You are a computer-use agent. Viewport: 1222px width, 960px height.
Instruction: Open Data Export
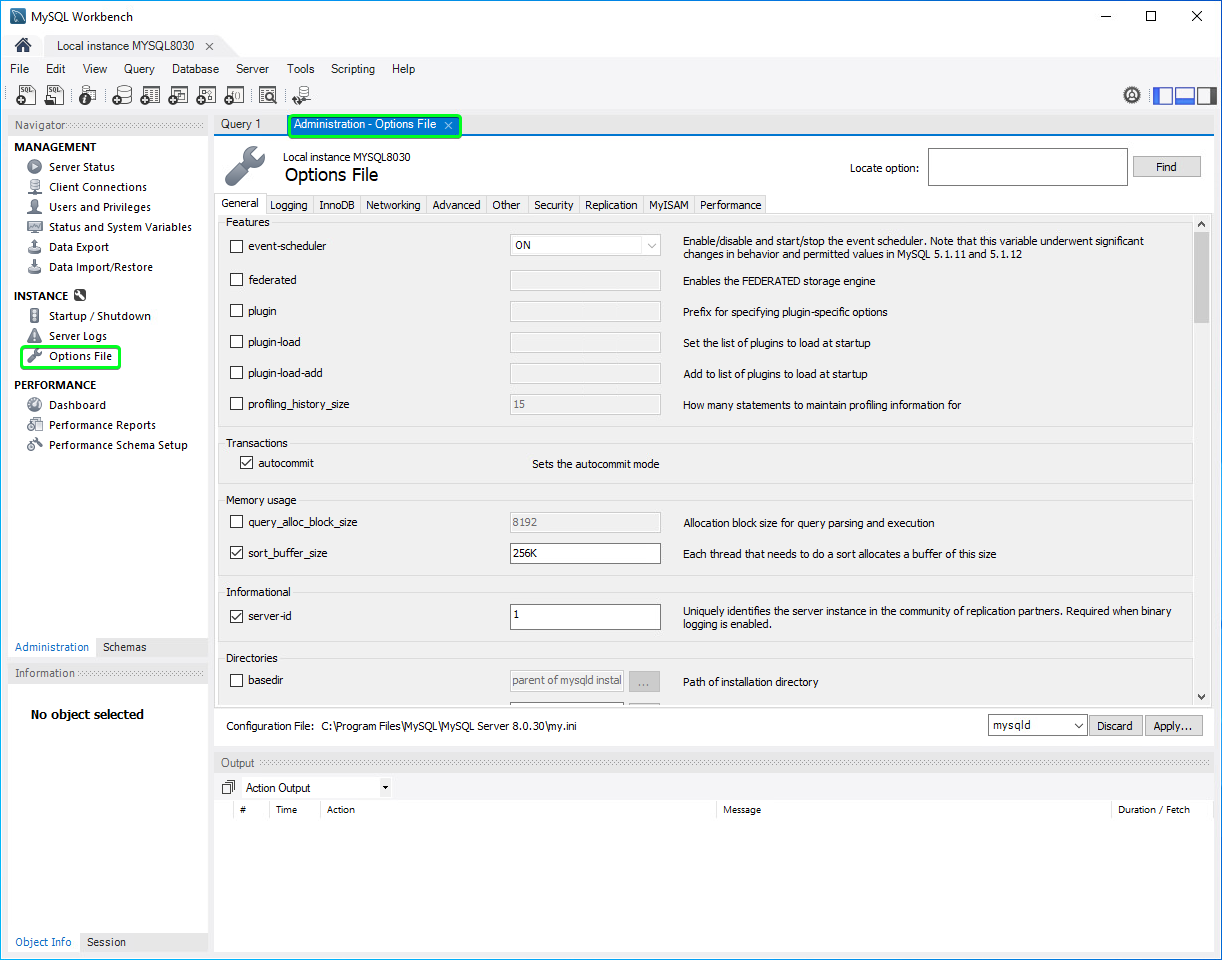[x=79, y=247]
